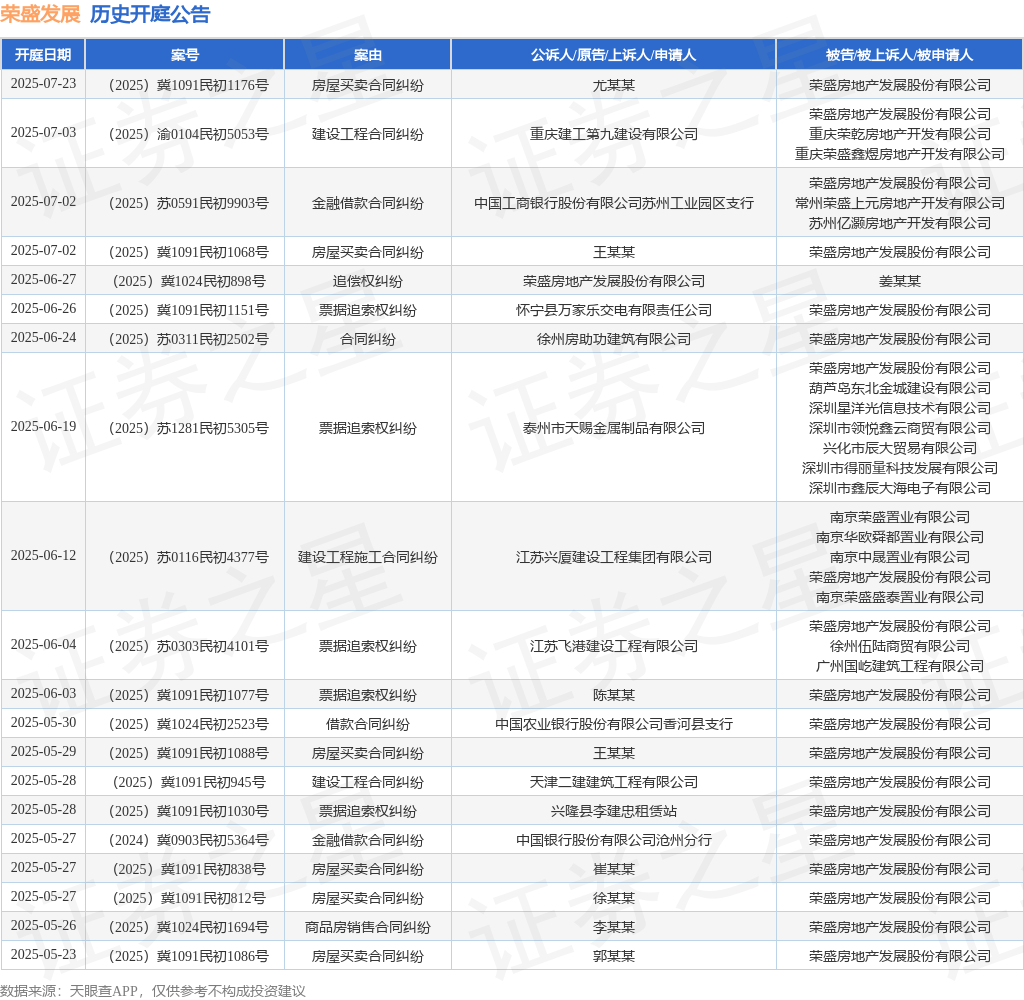Click defendant '深圳星洋光信息技术有限公司'
This screenshot has width=1024, height=1000.
point(899,408)
